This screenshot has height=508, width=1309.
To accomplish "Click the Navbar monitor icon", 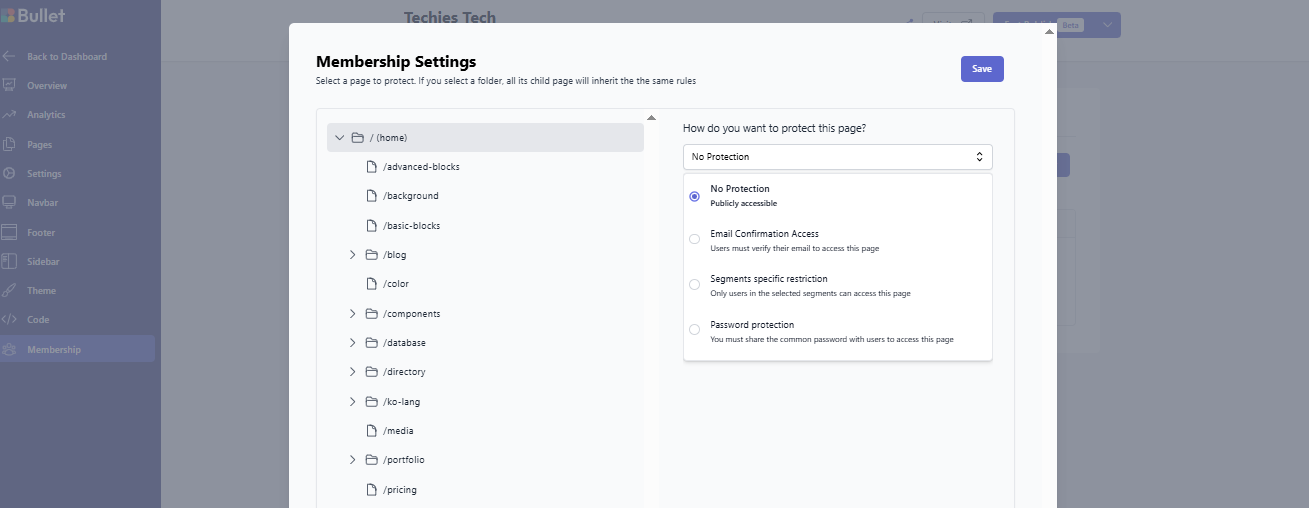I will coord(9,203).
